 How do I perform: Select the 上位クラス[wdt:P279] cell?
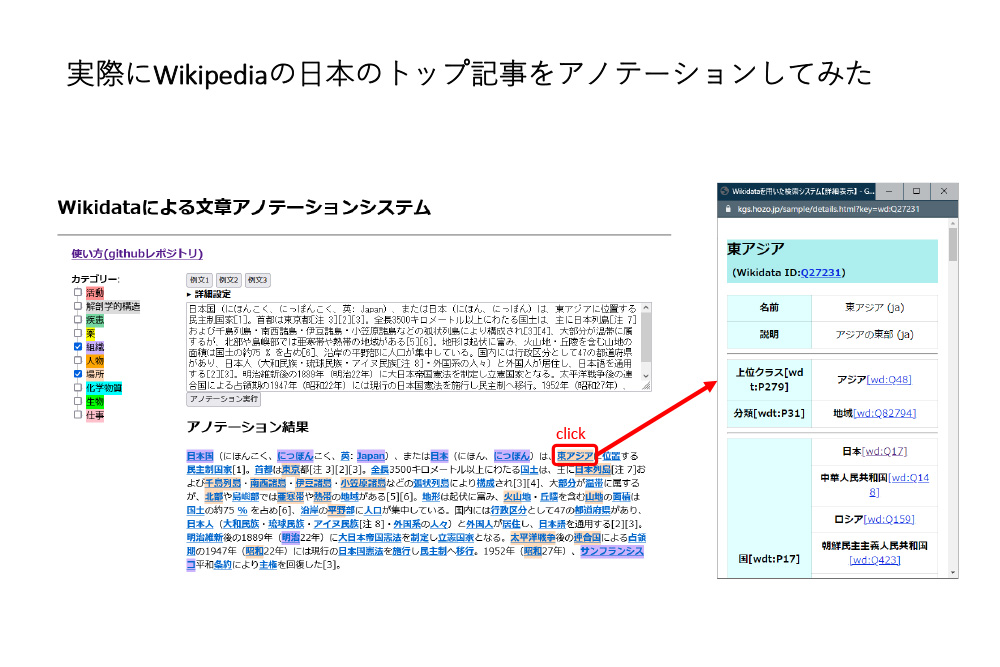coord(769,380)
